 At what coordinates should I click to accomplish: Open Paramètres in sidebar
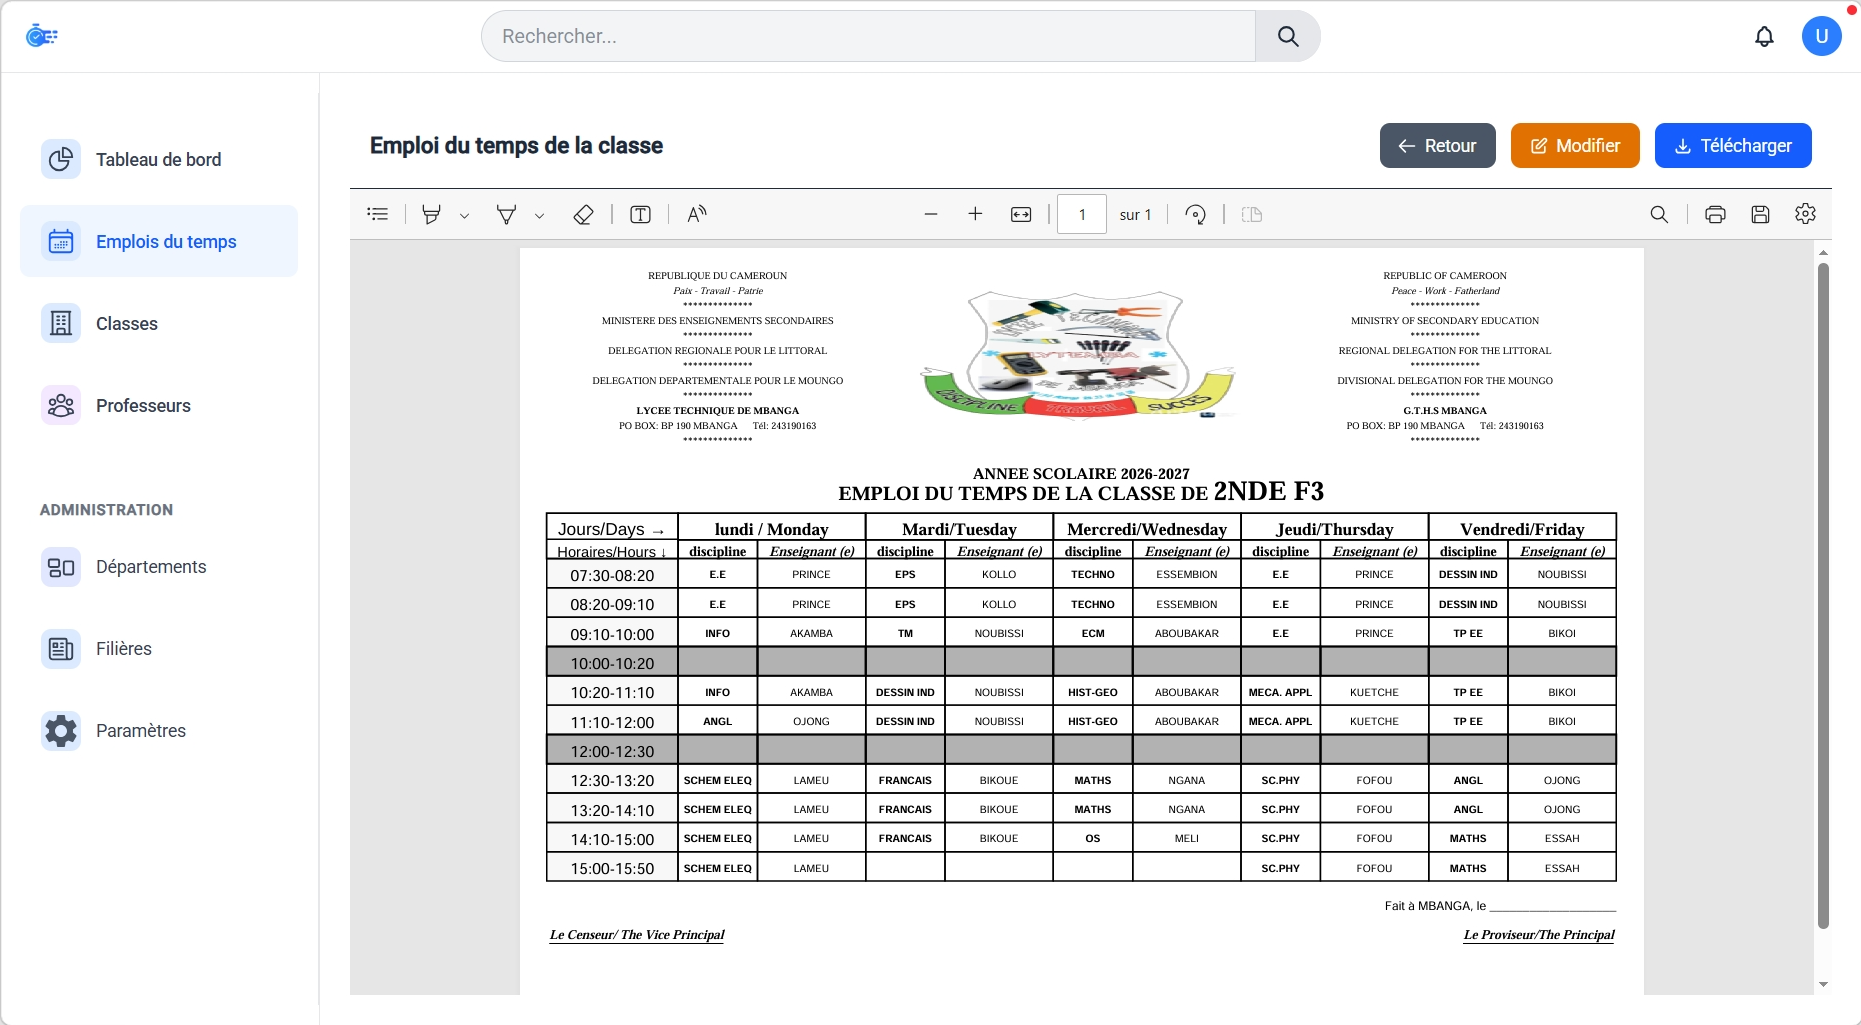159,731
